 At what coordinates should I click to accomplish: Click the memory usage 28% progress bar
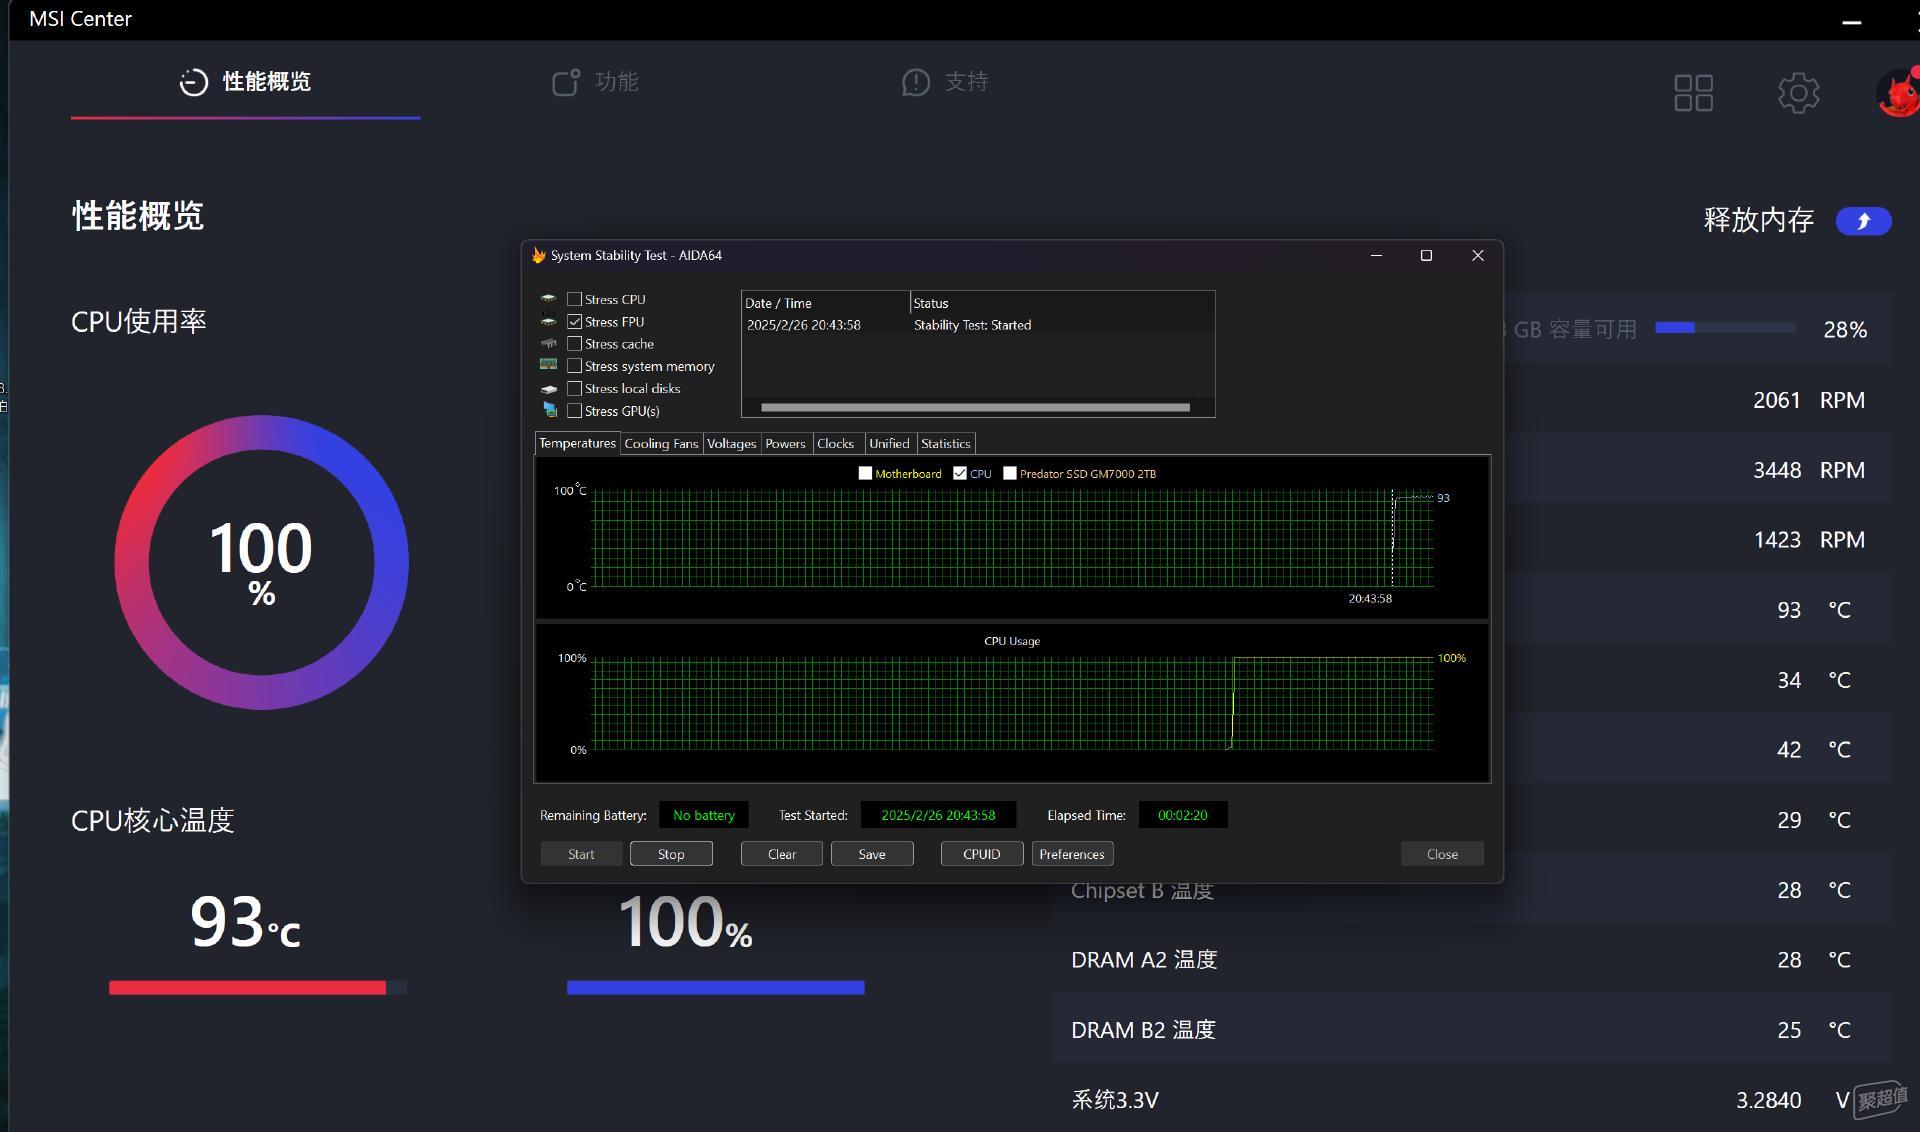pyautogui.click(x=1725, y=328)
